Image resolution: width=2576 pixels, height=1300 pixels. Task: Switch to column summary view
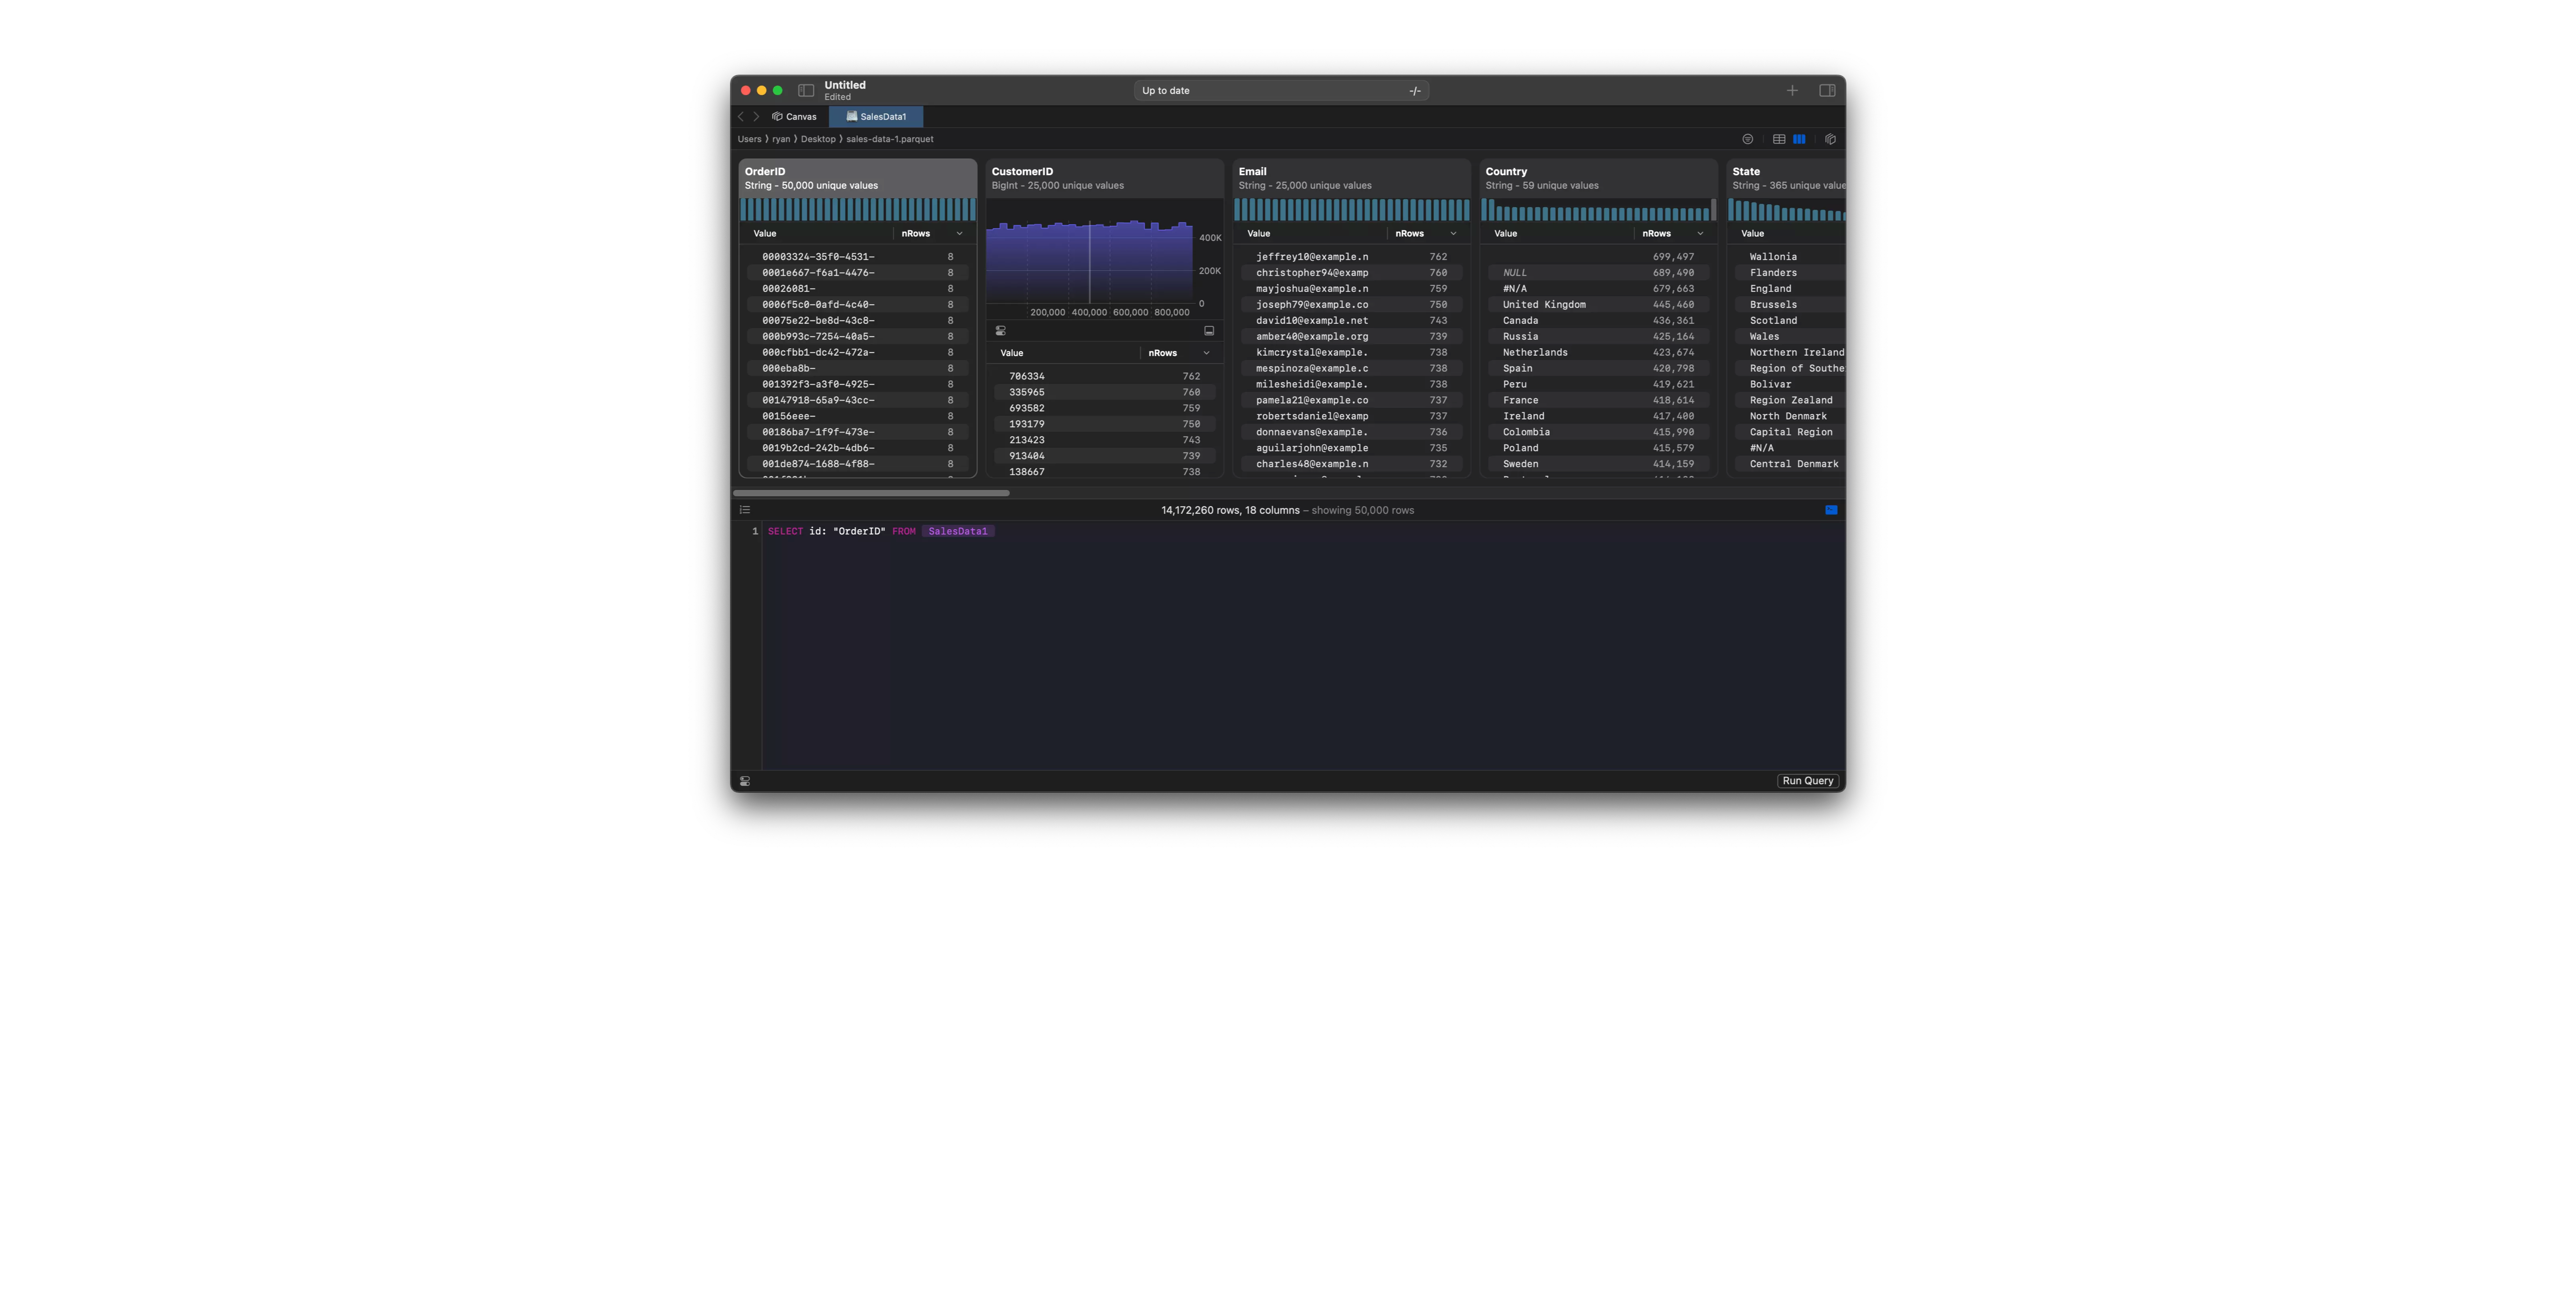click(1799, 139)
